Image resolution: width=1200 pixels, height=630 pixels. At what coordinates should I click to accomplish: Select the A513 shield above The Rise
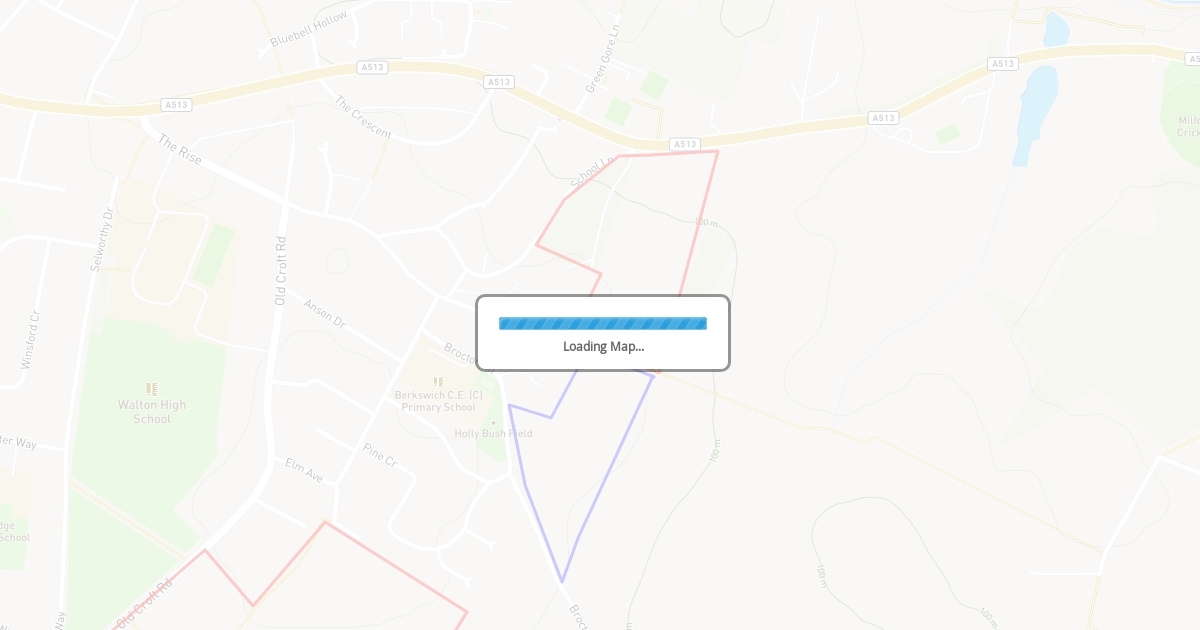point(176,104)
